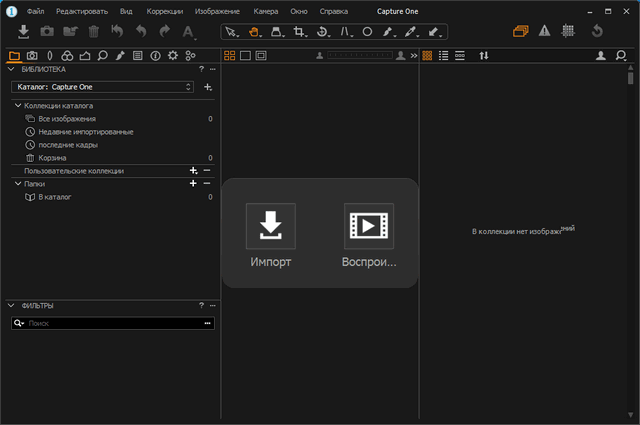
Task: Open the Каталог: Capture One dropdown
Action: pos(104,87)
